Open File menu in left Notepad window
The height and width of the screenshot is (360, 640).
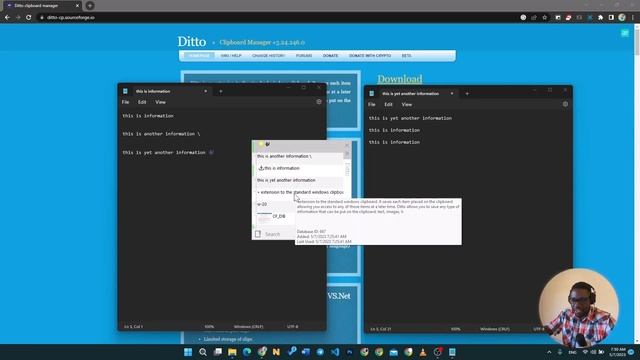[125, 102]
